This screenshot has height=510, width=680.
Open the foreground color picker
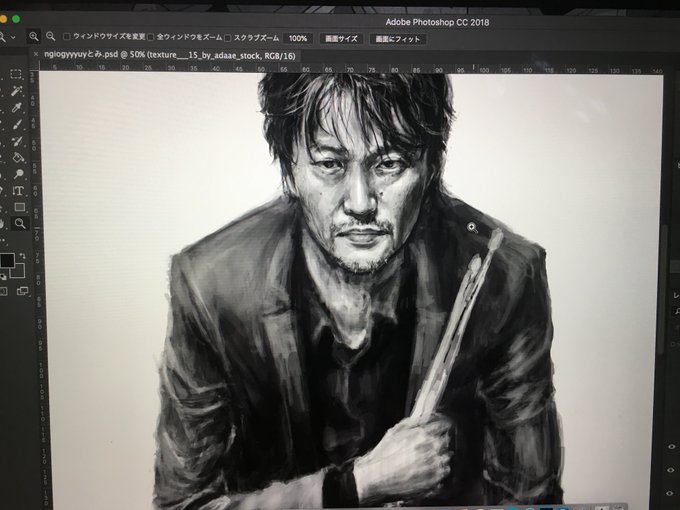pyautogui.click(x=7, y=260)
